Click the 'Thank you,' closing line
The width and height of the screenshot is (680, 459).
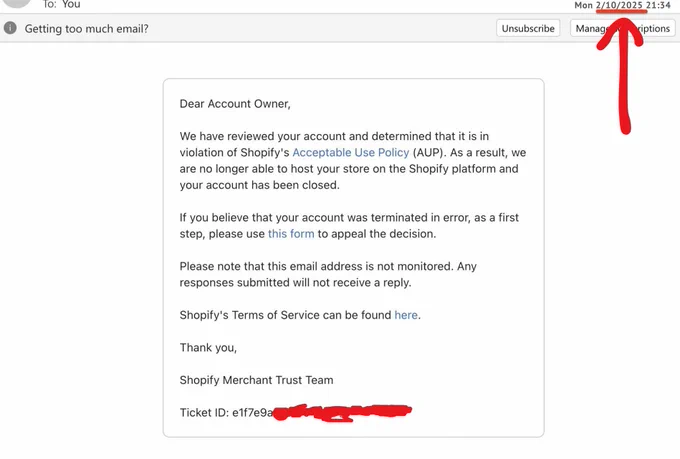point(208,348)
